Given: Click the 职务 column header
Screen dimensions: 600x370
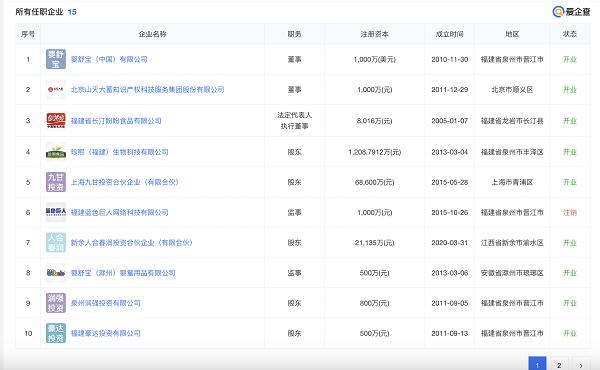Looking at the screenshot, I should pyautogui.click(x=294, y=34).
